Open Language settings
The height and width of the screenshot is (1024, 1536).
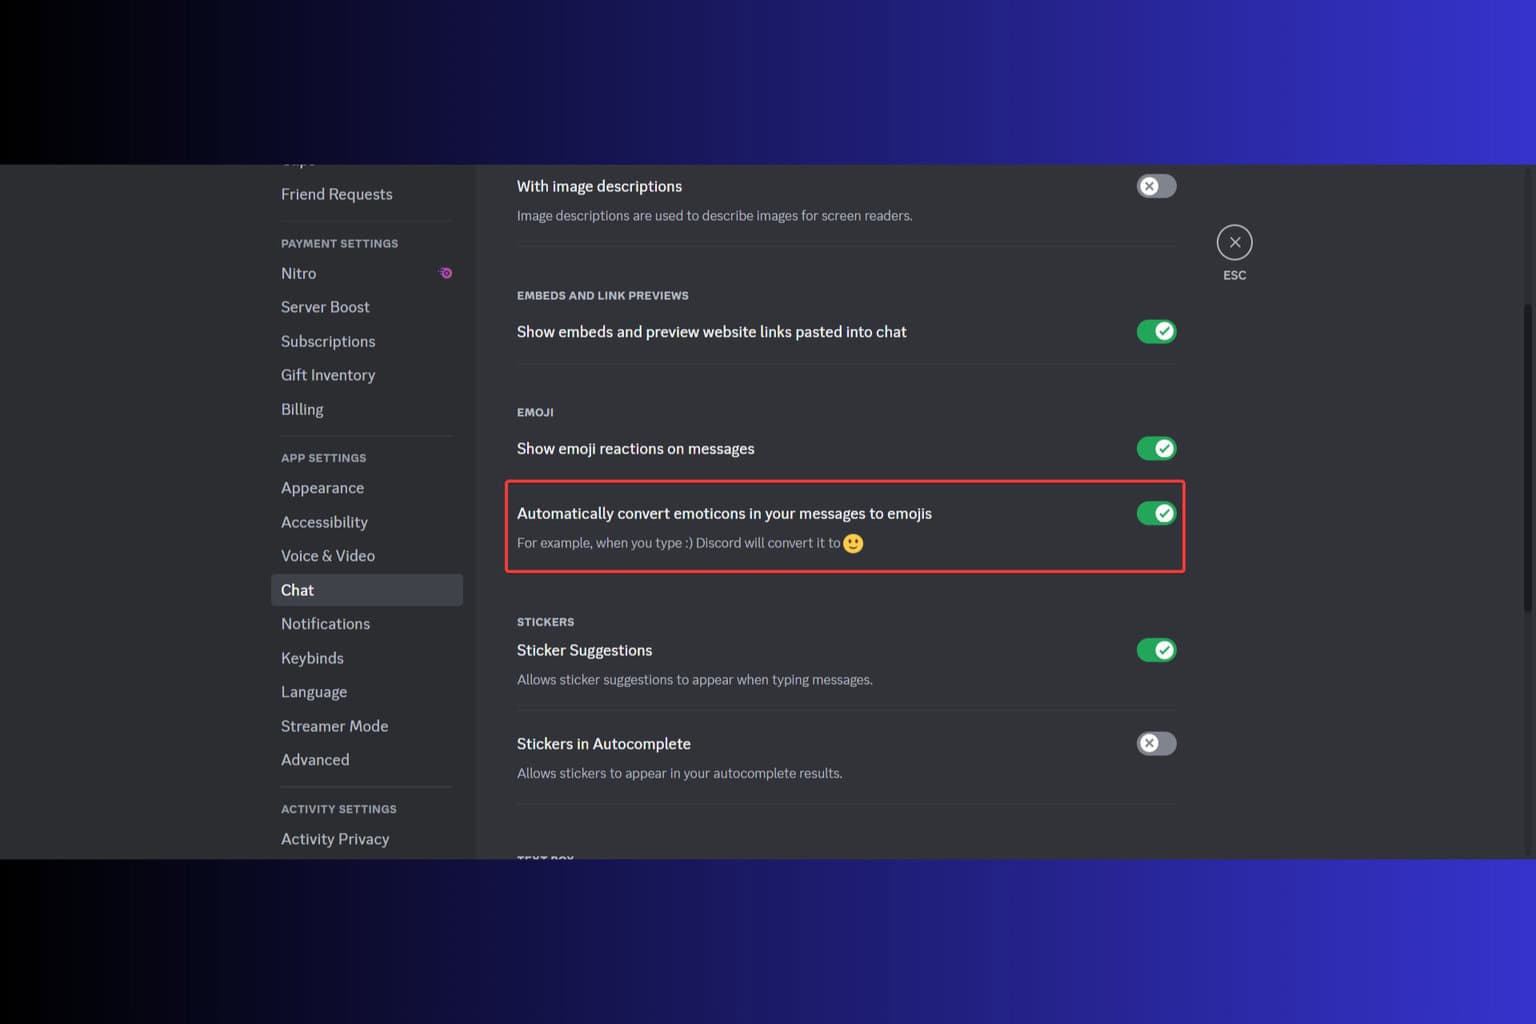[314, 691]
